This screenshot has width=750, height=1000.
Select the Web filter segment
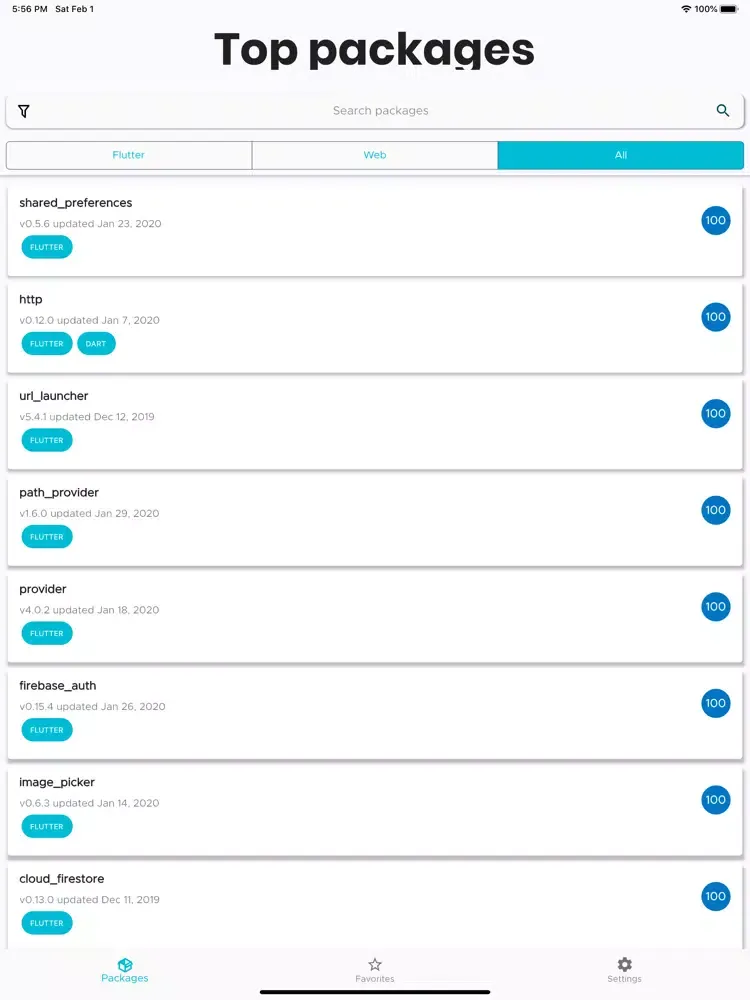(x=375, y=155)
